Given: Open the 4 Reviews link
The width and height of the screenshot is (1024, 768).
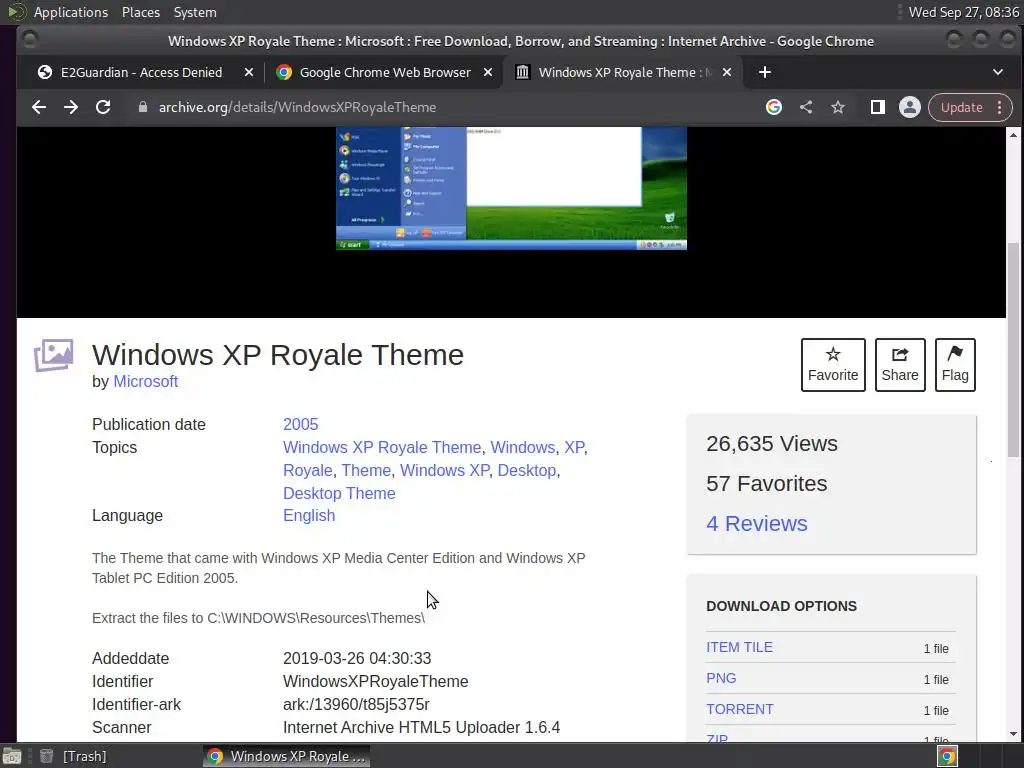Looking at the screenshot, I should click(x=756, y=523).
